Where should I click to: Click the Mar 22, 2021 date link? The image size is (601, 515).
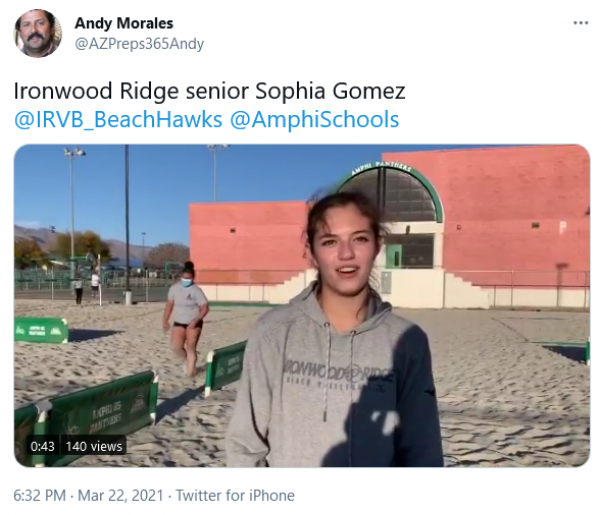pos(121,495)
